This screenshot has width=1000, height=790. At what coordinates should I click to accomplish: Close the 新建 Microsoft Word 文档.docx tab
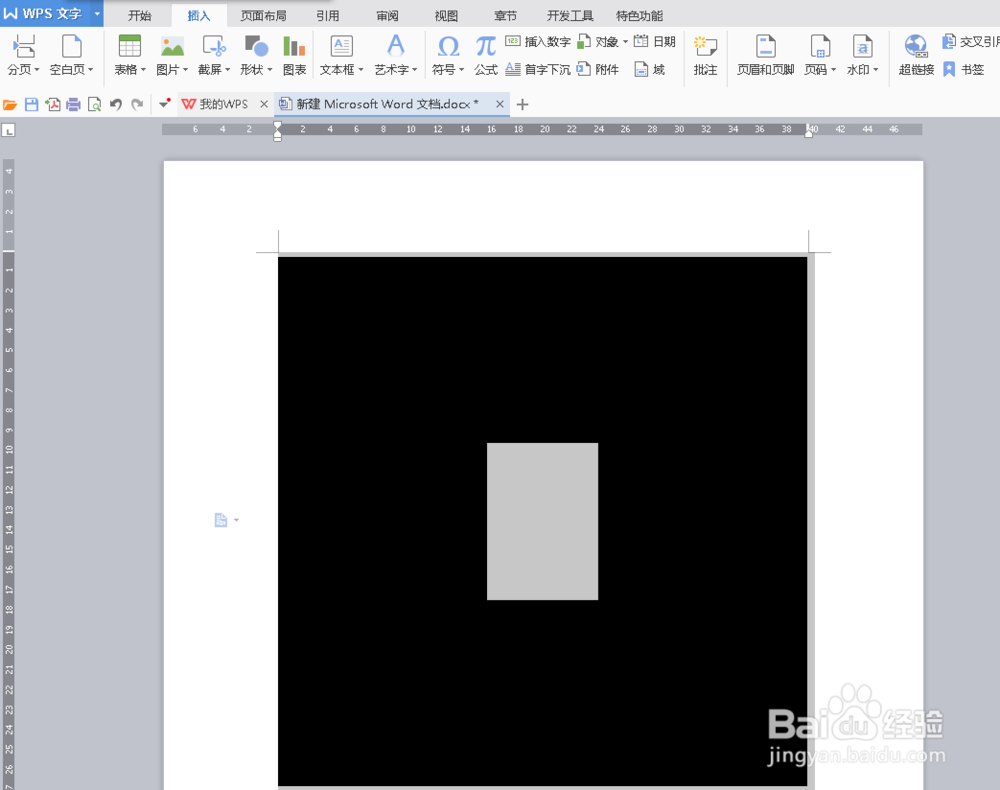click(x=499, y=104)
